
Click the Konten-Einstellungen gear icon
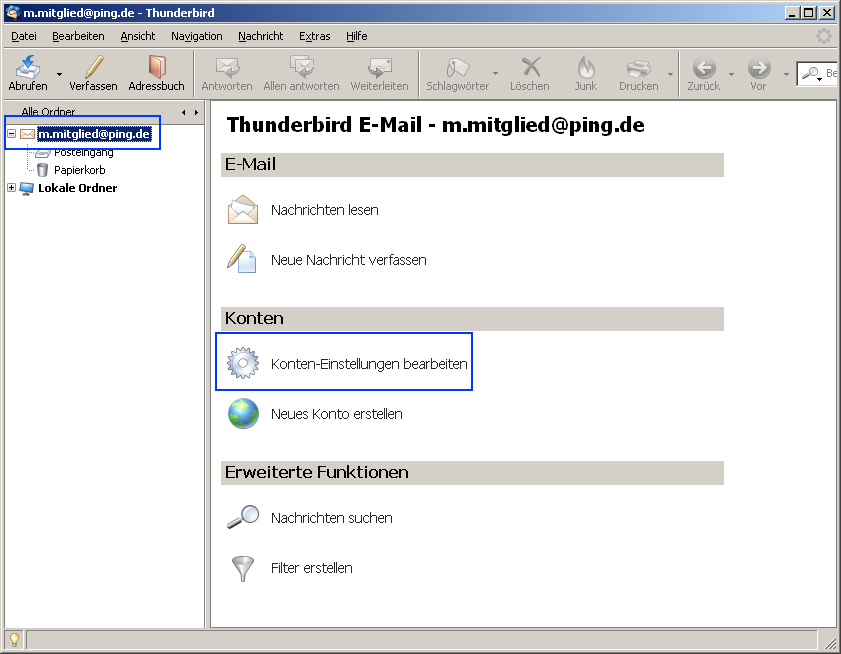pos(243,364)
